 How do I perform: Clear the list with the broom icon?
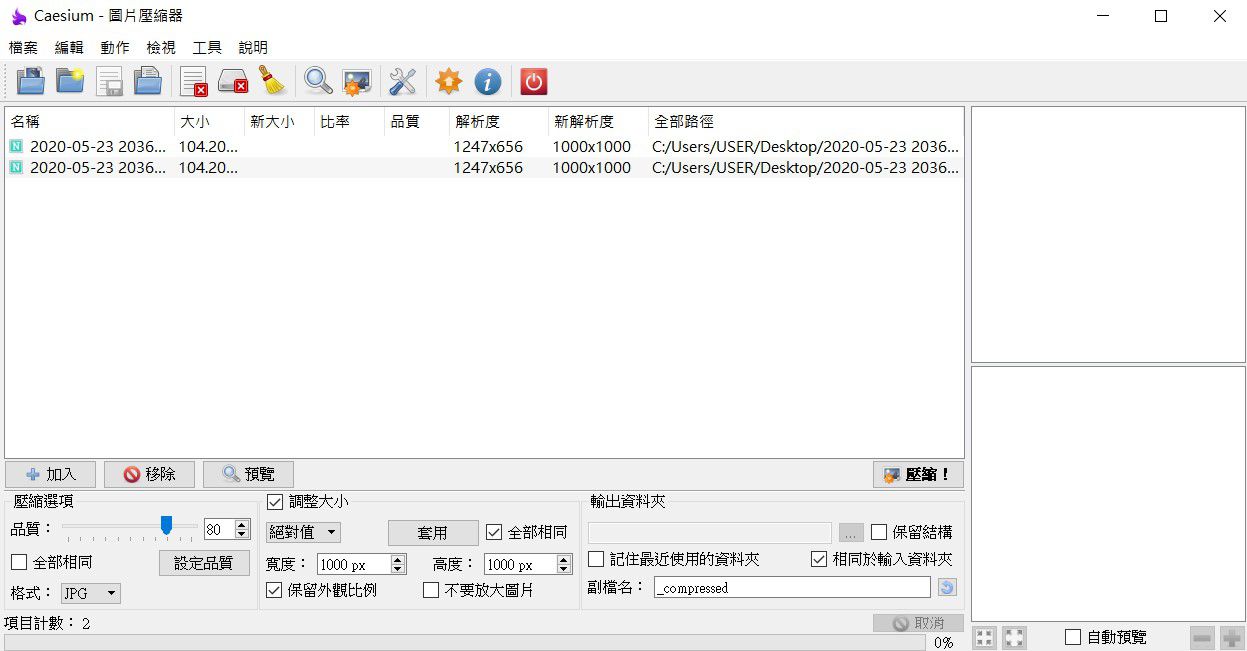click(x=272, y=81)
